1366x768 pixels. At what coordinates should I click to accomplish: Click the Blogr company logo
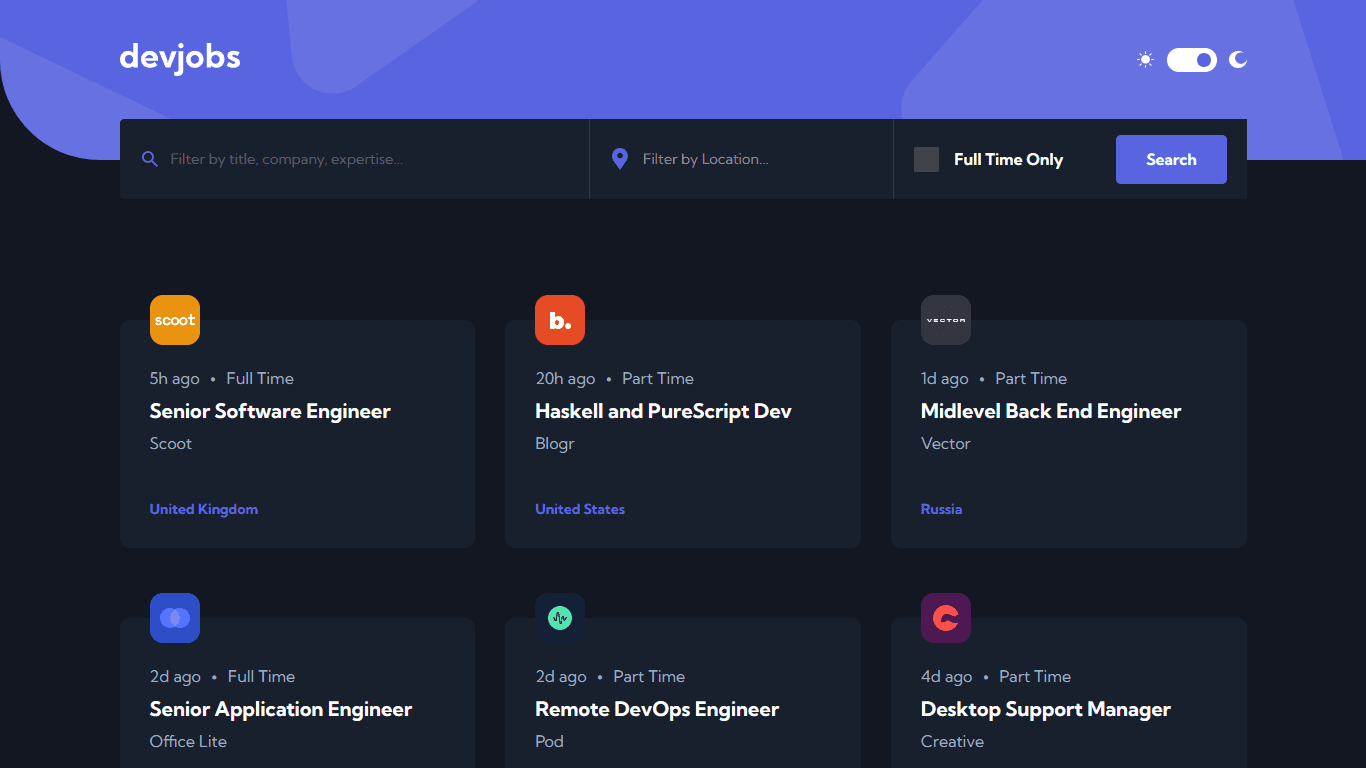(560, 320)
